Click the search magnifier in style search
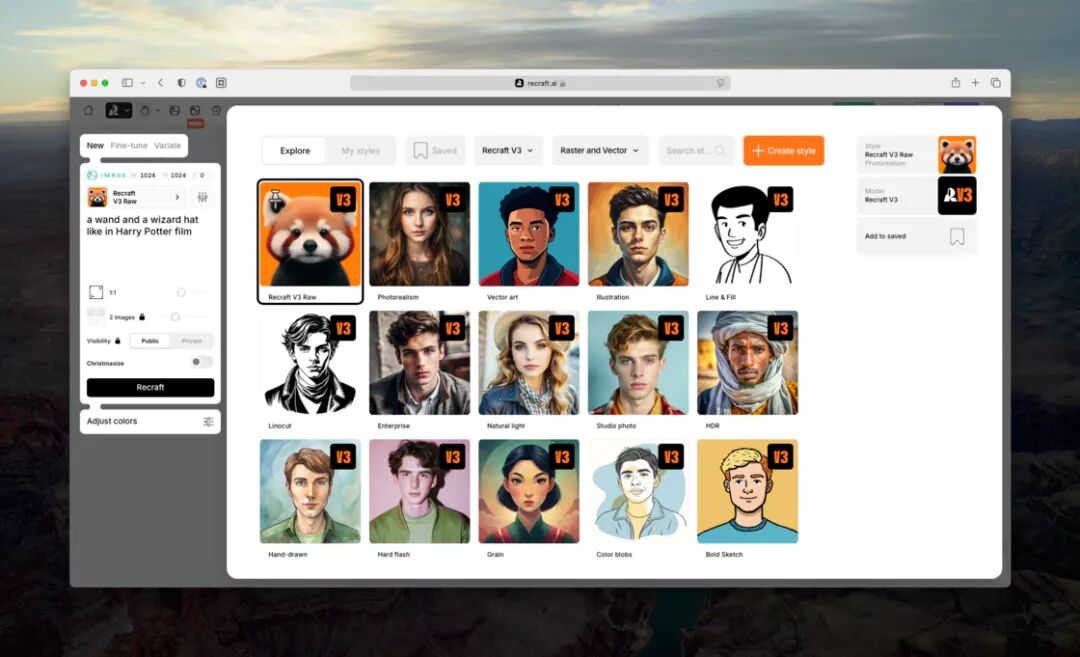Screen dimensions: 1080x657 coord(720,151)
